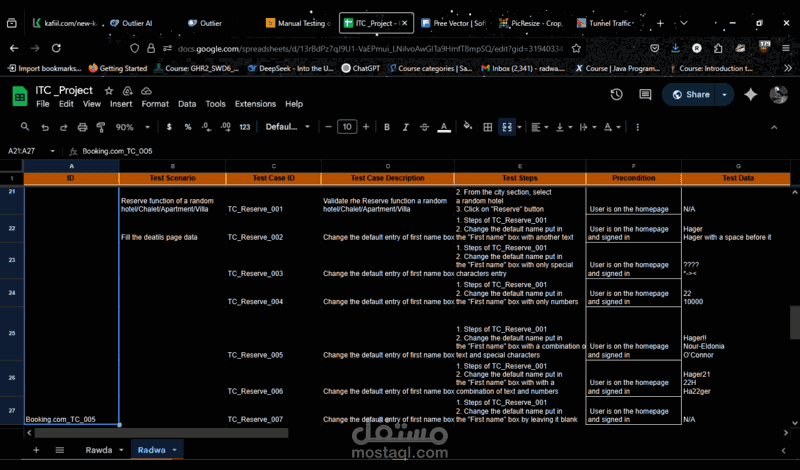Open the search menus magnifier icon
The width and height of the screenshot is (800, 470).
click(24, 127)
